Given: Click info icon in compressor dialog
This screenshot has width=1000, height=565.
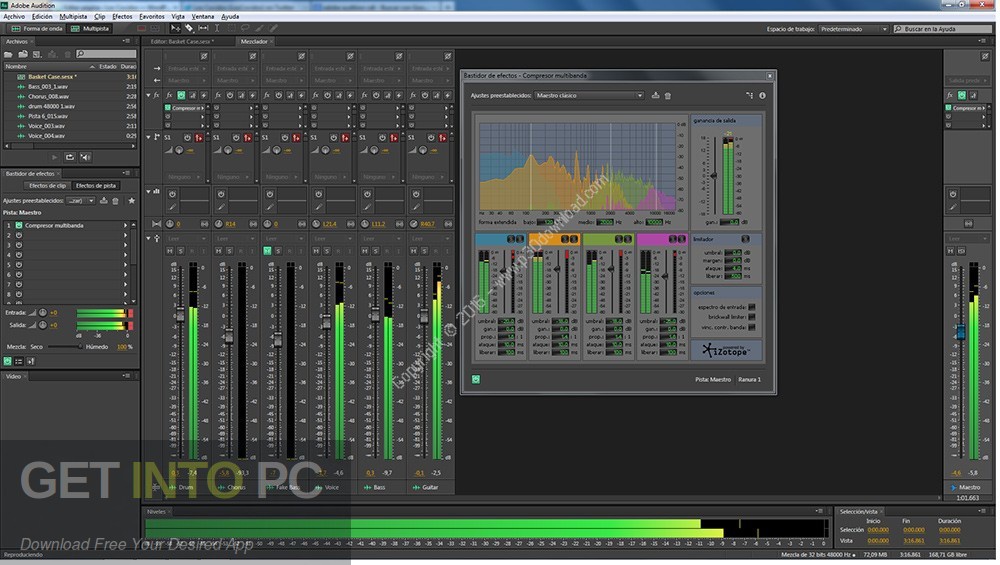Looking at the screenshot, I should (x=762, y=96).
